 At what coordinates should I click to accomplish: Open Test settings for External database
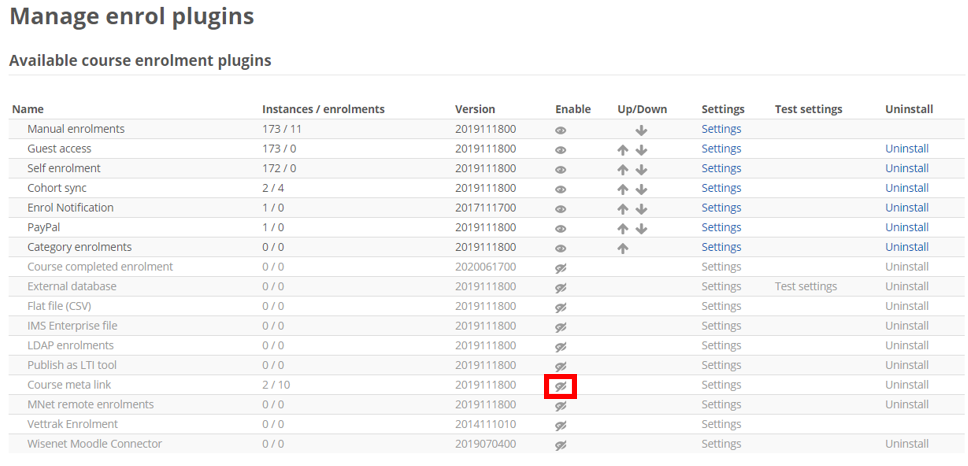click(x=806, y=286)
